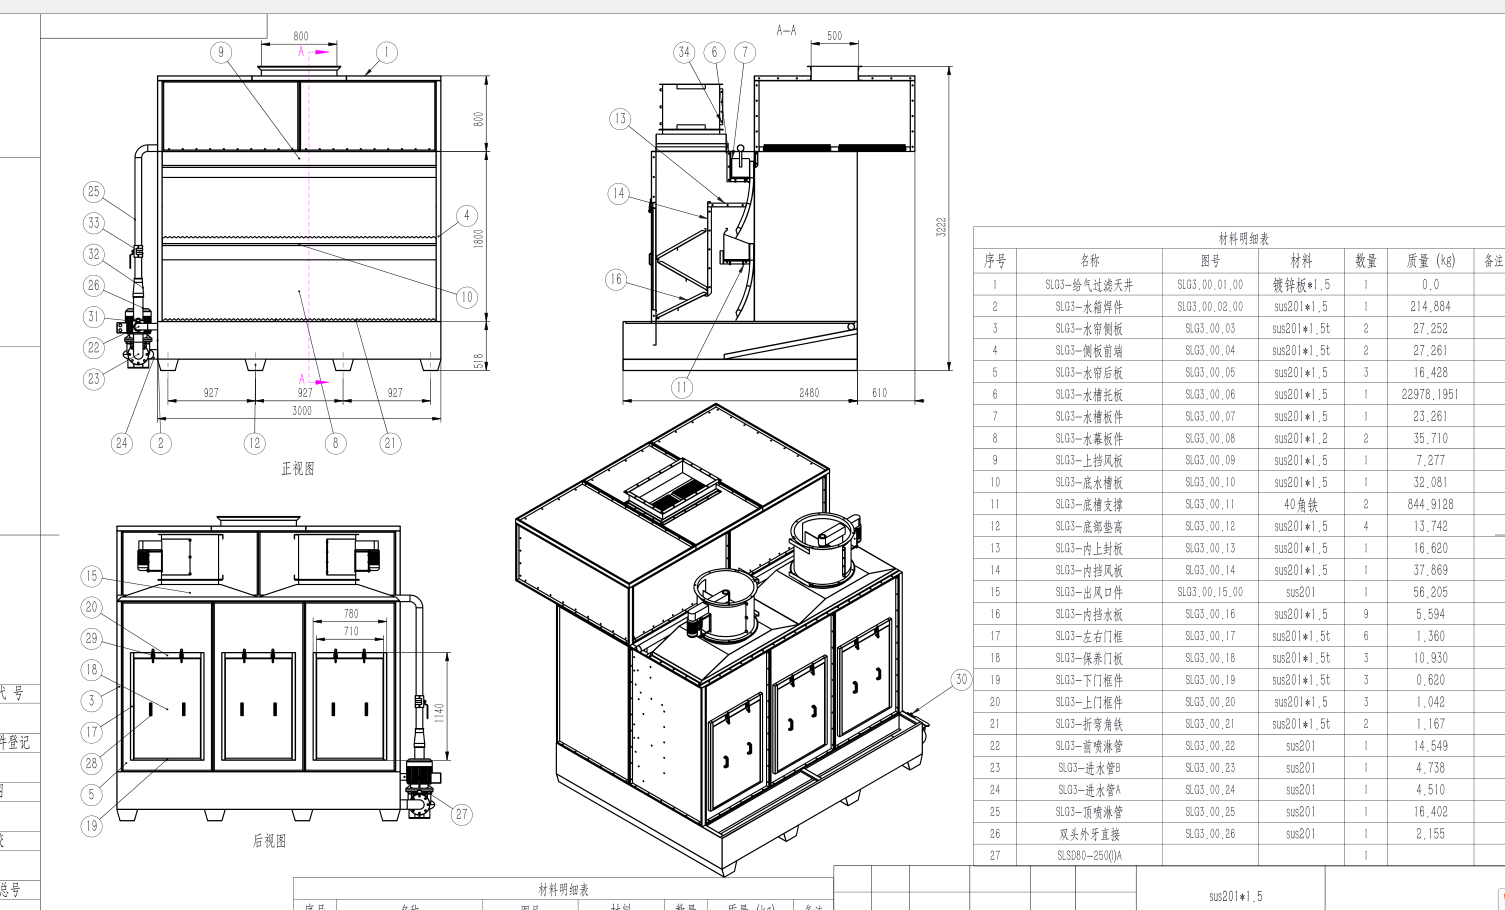Select balloon callout 20

(91, 607)
